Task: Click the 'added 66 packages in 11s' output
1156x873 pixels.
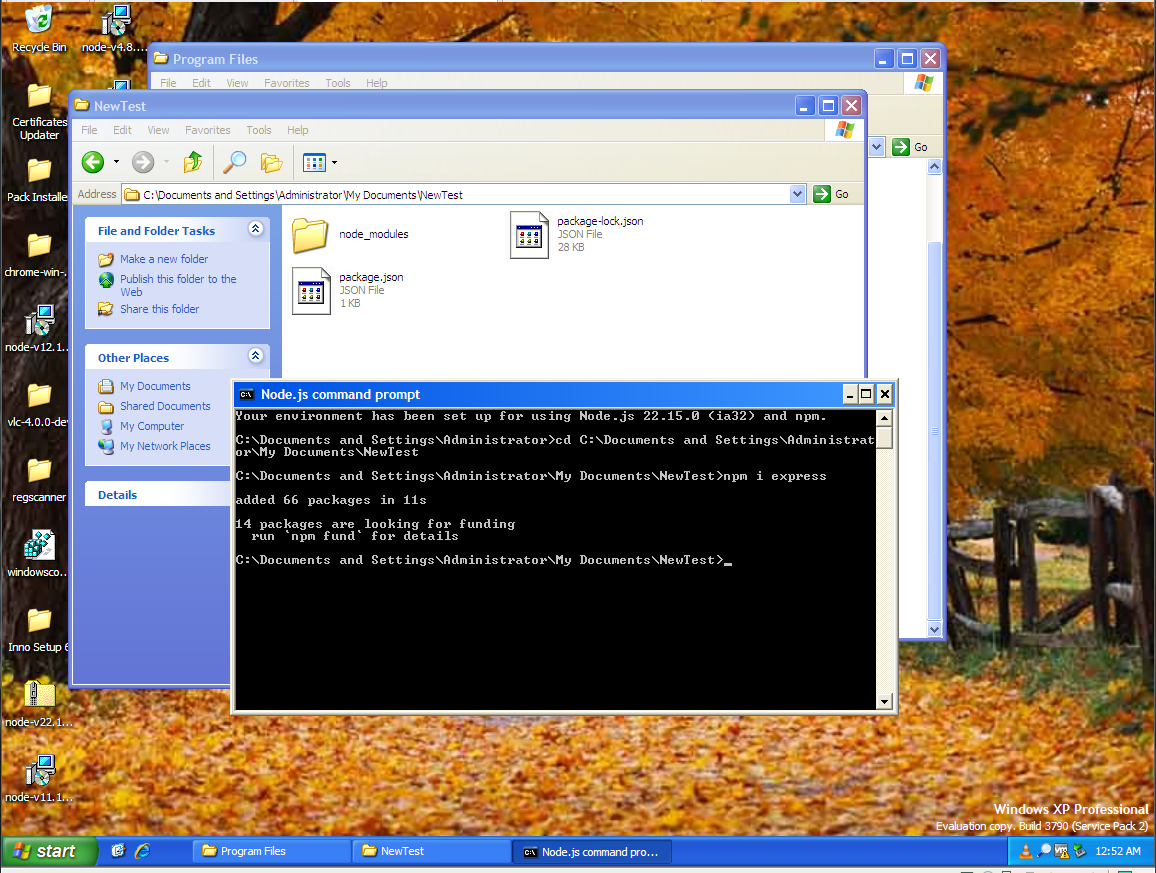Action: coord(331,500)
